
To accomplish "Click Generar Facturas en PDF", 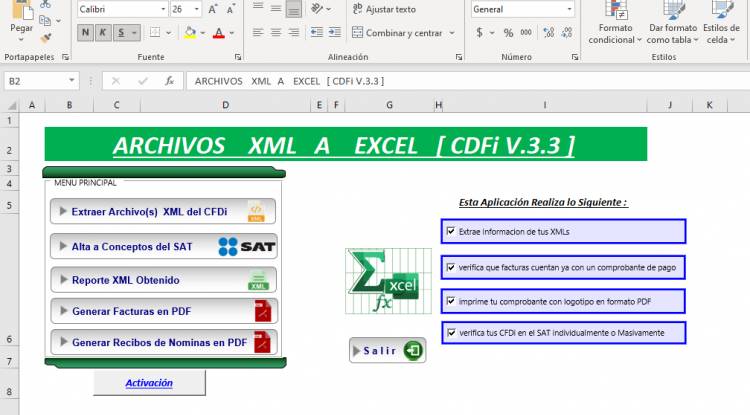I will click(x=164, y=311).
